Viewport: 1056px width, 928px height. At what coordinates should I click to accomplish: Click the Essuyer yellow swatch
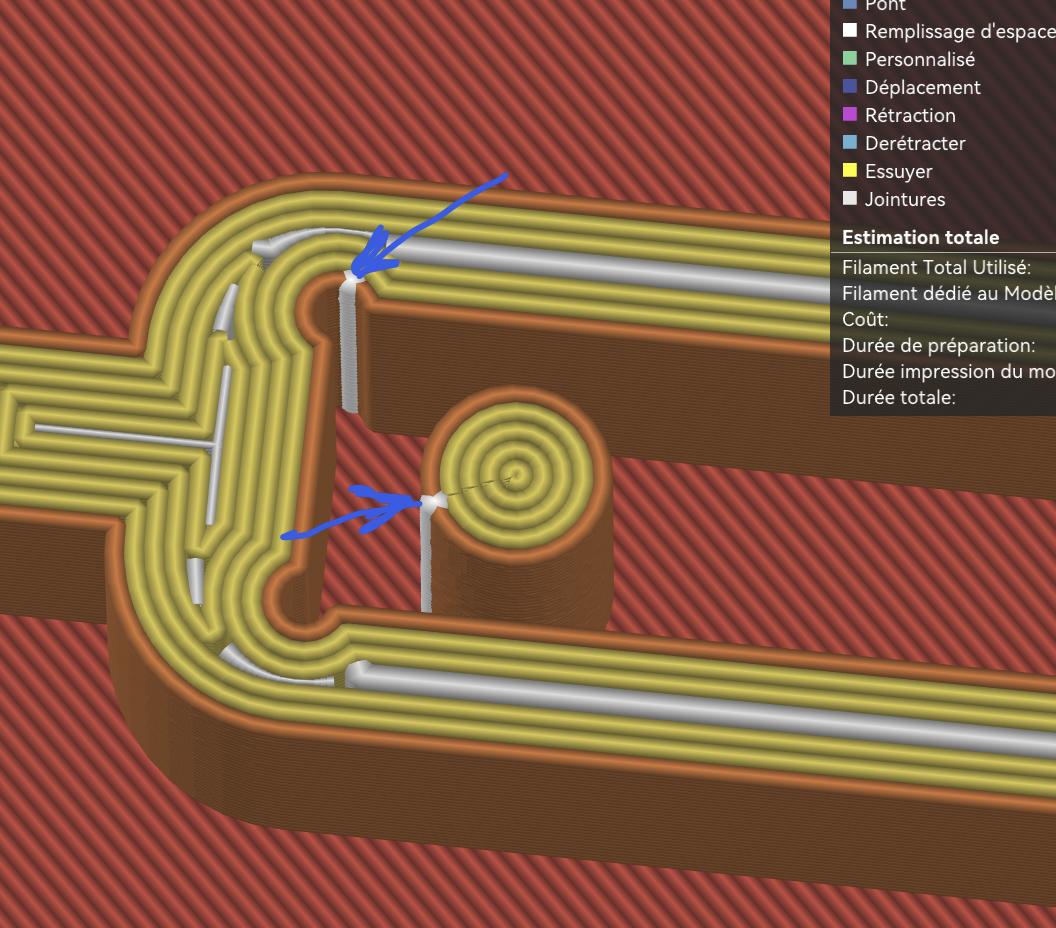click(x=850, y=170)
